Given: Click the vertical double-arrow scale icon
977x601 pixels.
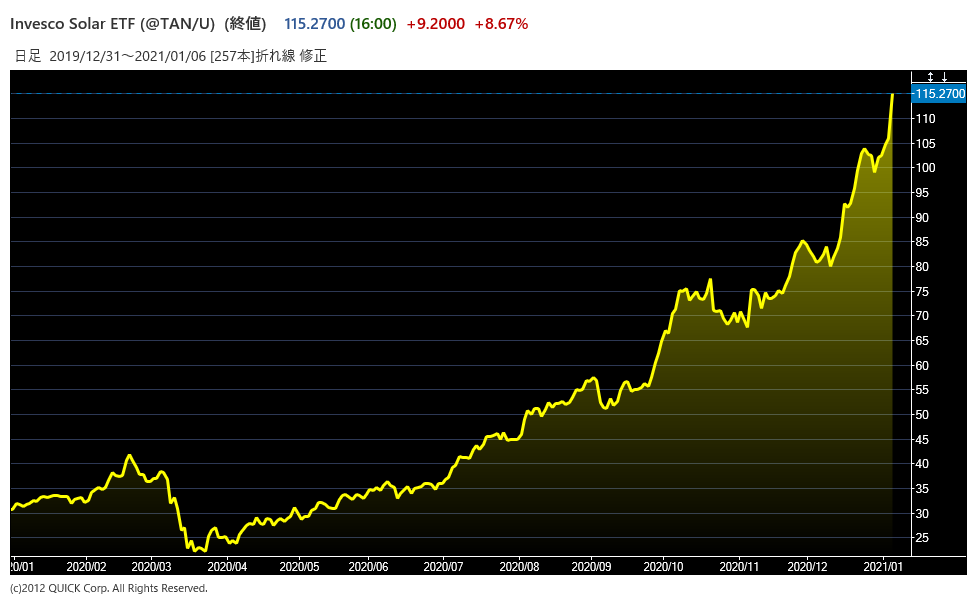Looking at the screenshot, I should click(x=930, y=77).
